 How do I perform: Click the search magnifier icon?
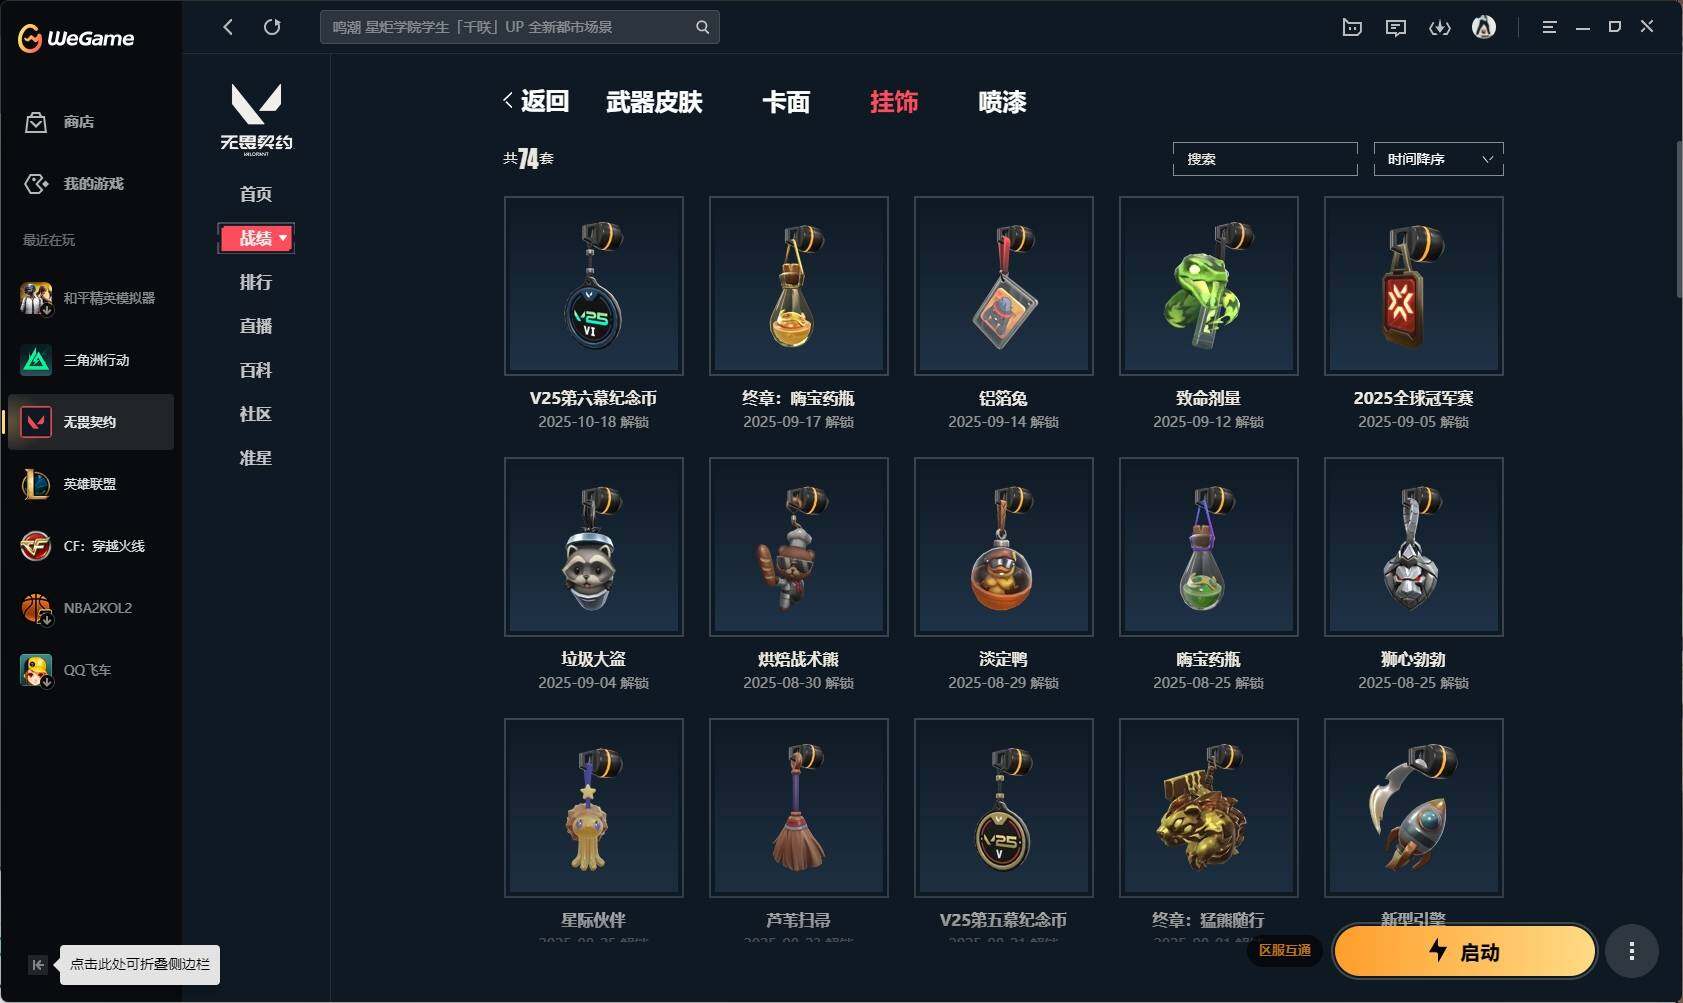coord(703,27)
